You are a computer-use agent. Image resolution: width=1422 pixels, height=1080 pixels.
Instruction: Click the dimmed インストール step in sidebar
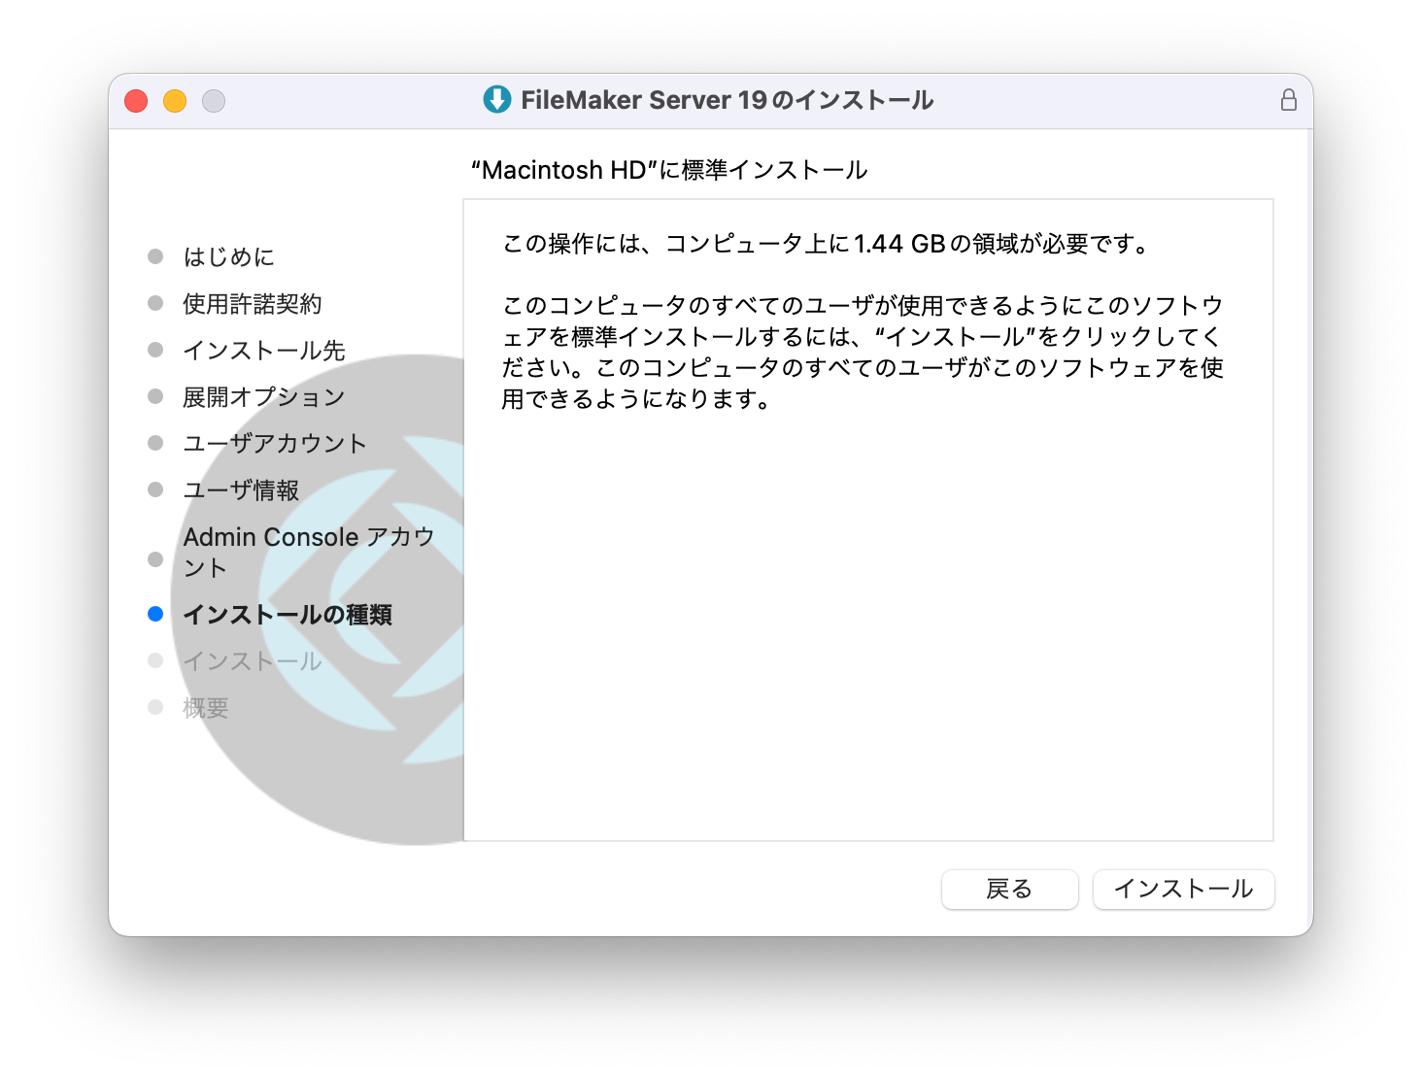click(252, 661)
